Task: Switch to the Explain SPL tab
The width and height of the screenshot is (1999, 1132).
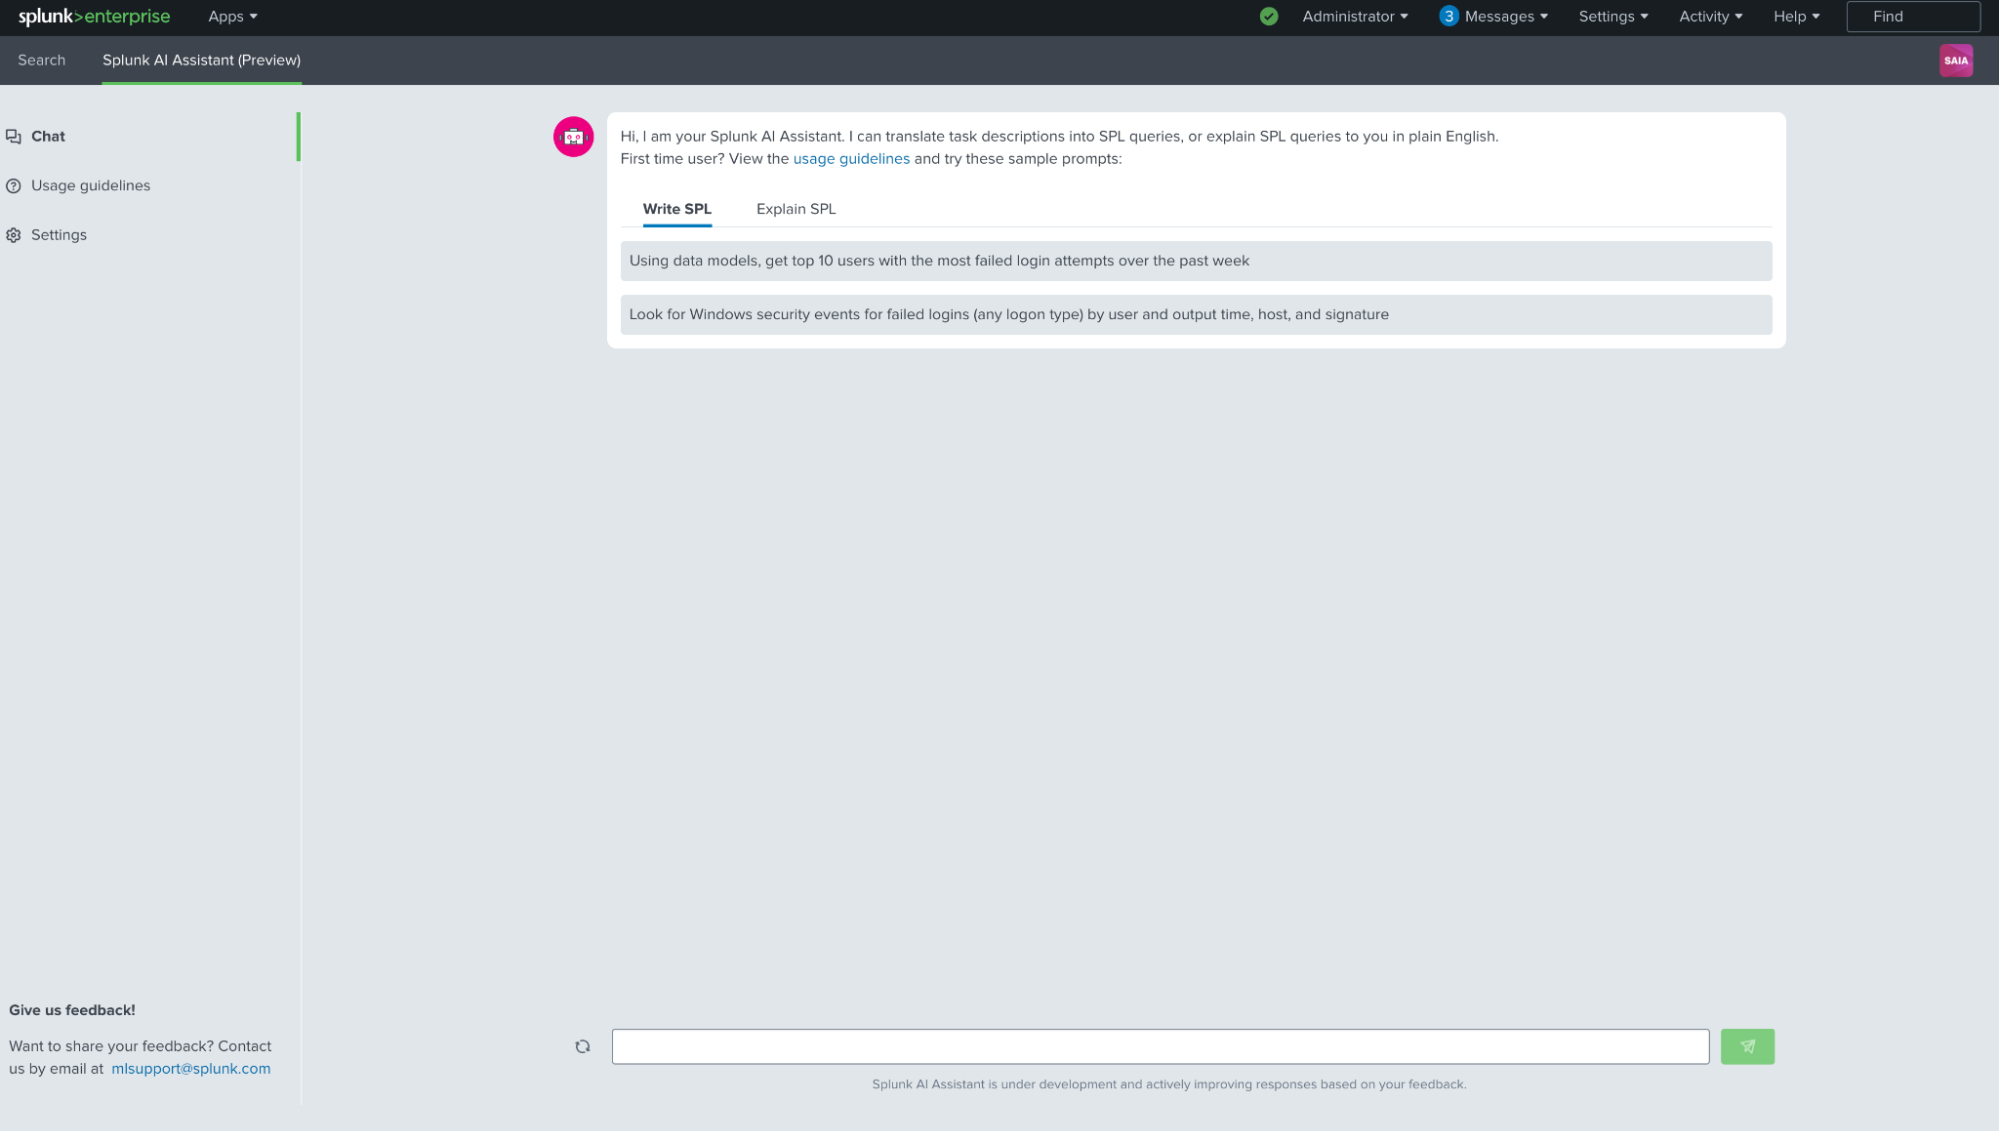Action: pyautogui.click(x=796, y=209)
